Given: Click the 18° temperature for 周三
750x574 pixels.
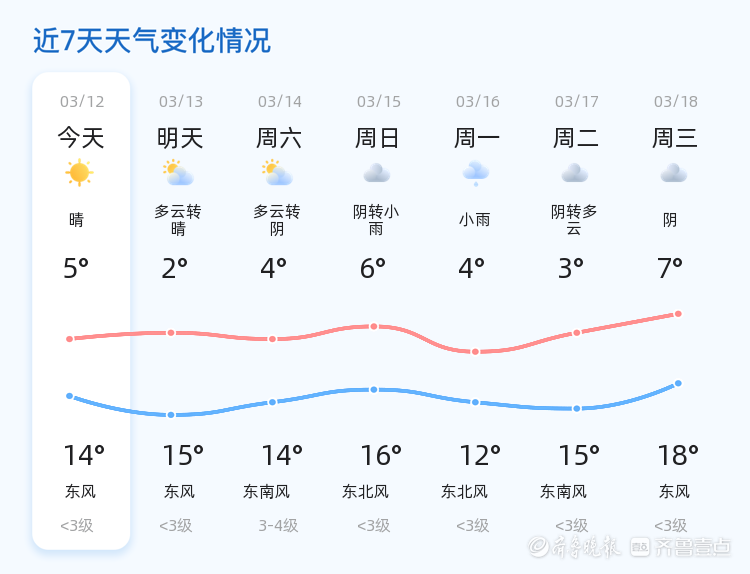Looking at the screenshot, I should [x=678, y=456].
